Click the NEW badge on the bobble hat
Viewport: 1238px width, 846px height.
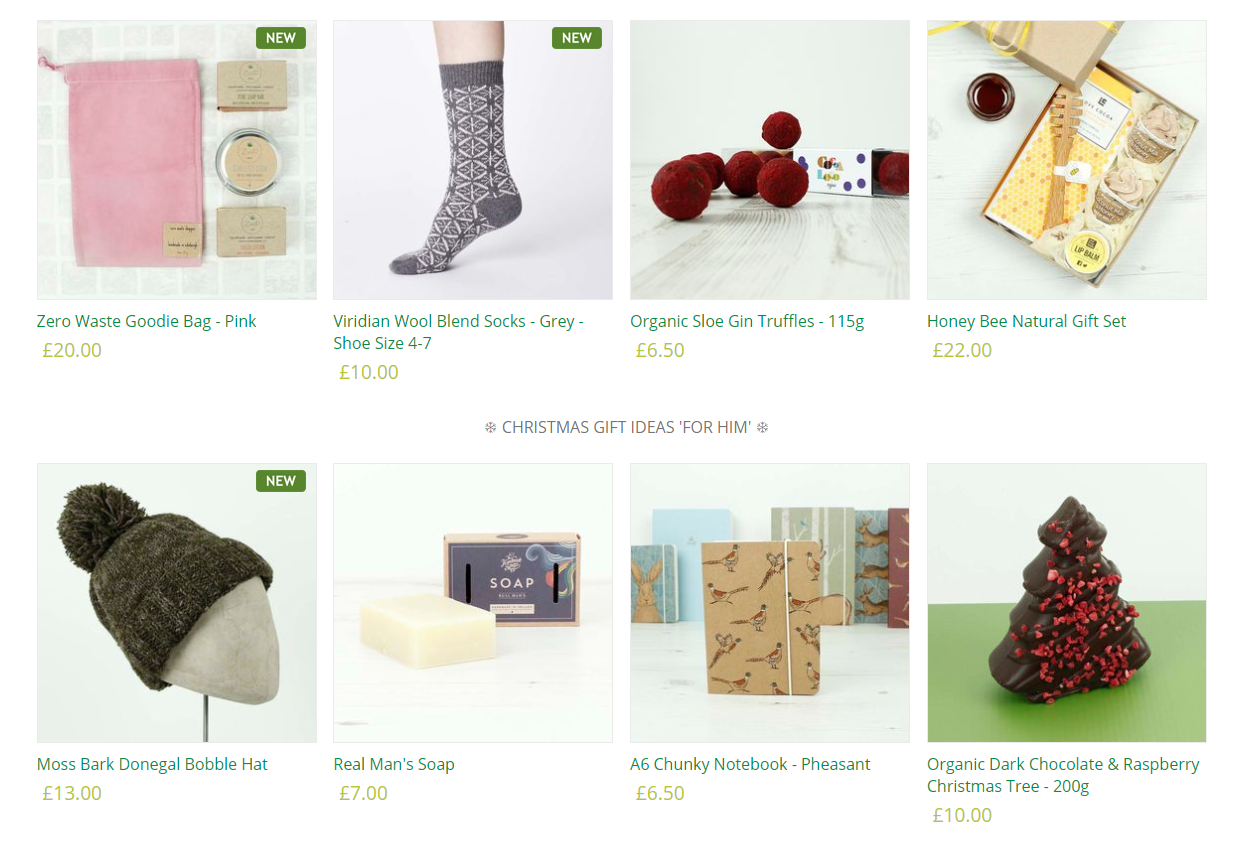tap(281, 481)
